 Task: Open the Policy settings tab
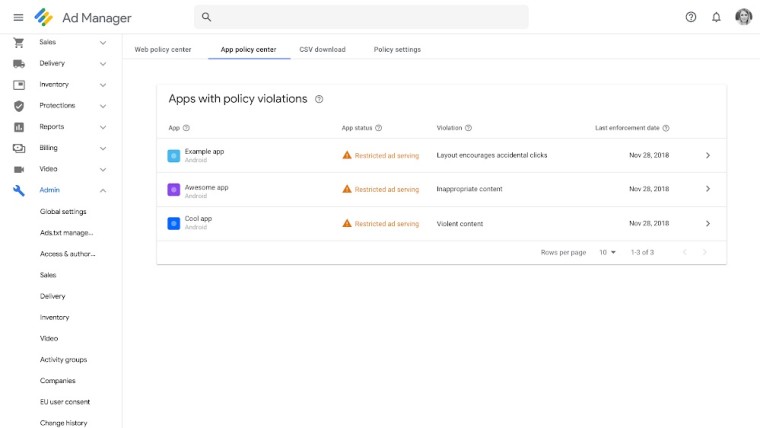[397, 49]
